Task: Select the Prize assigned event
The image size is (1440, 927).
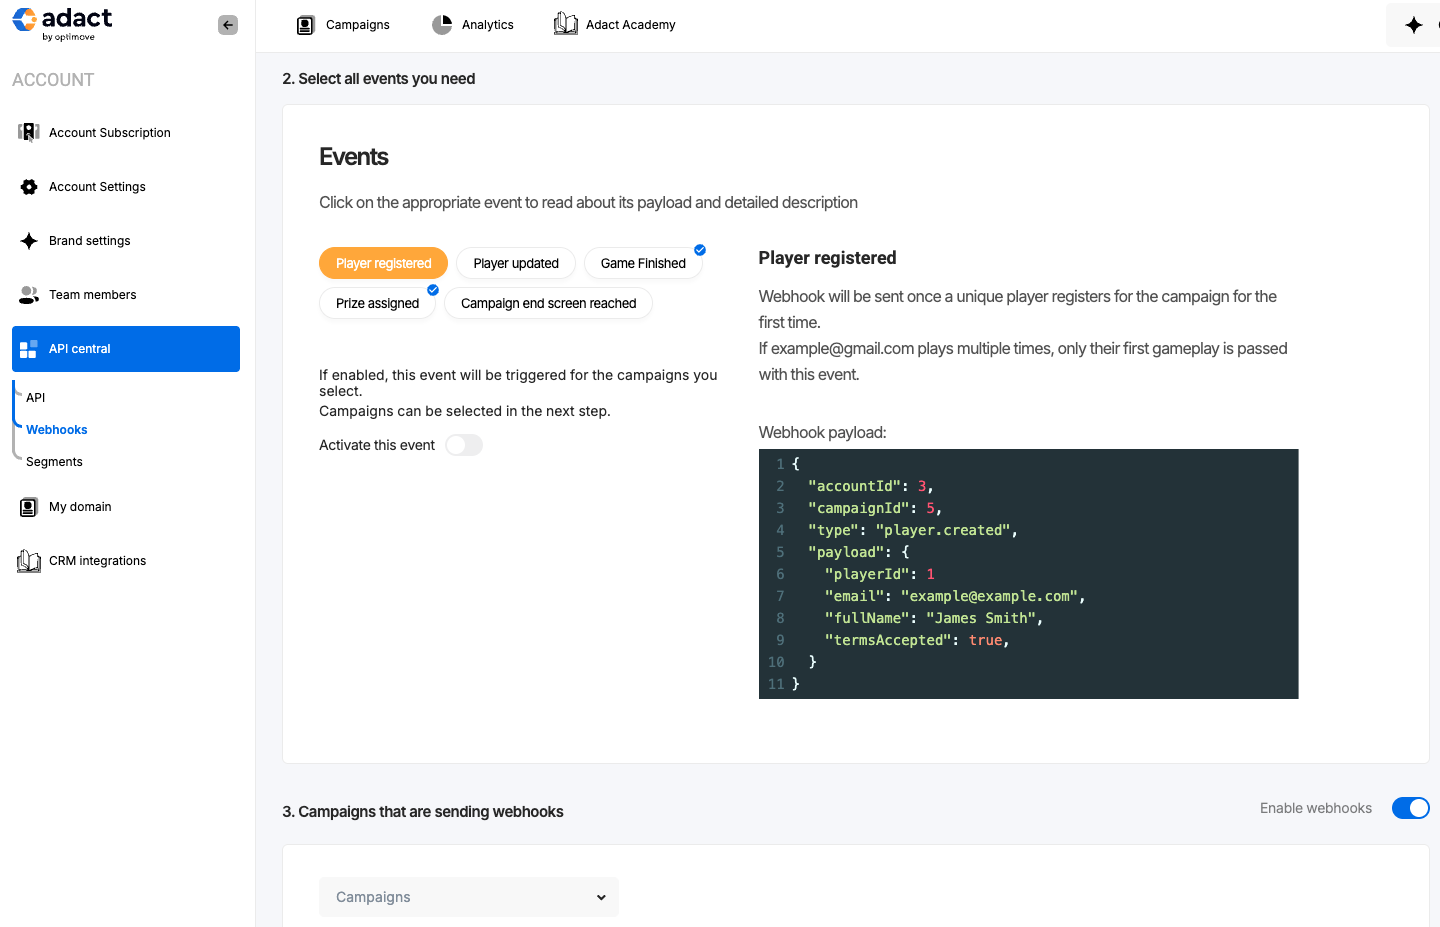Action: [378, 303]
